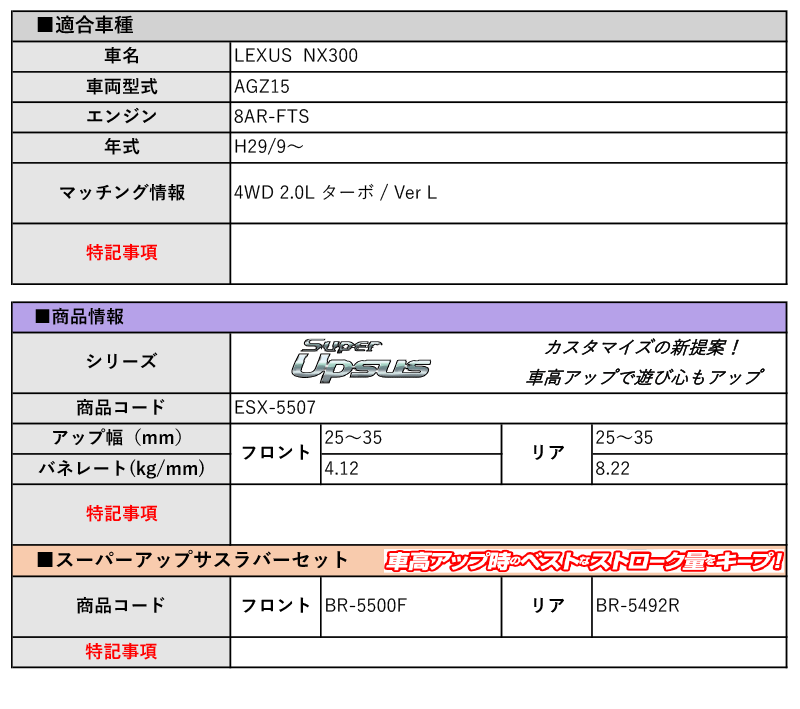Select the バネレート(kg/mm) label cell
Viewport: 800px width, 709px height.
121,469
